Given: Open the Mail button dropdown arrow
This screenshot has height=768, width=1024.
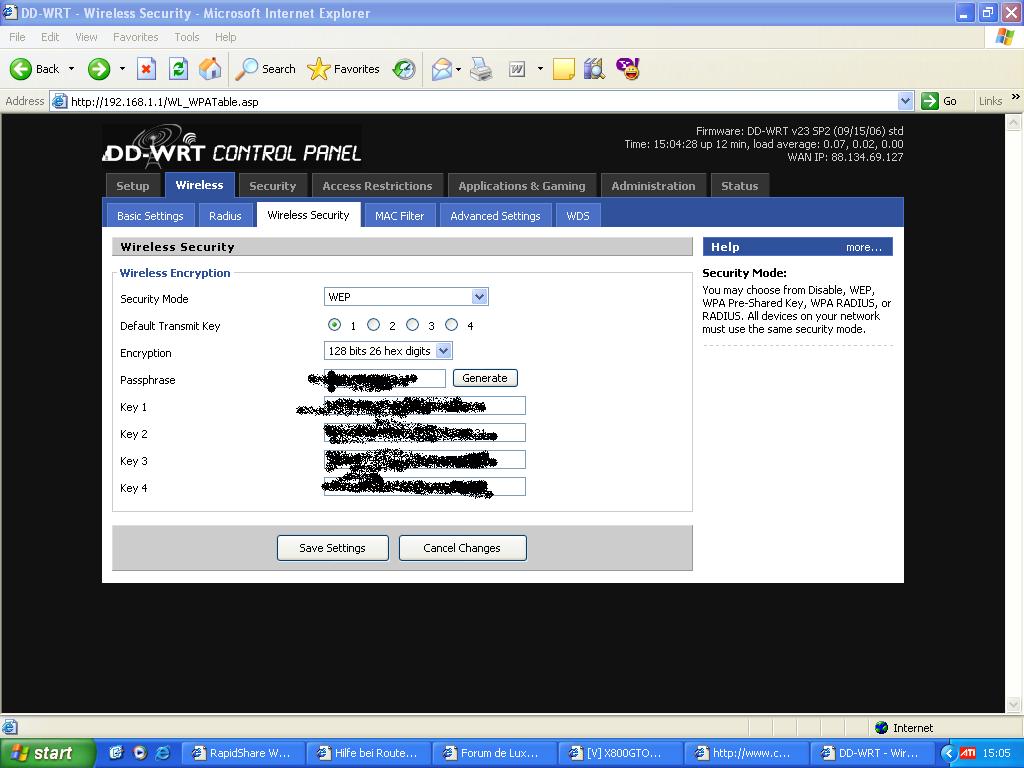Looking at the screenshot, I should click(458, 69).
